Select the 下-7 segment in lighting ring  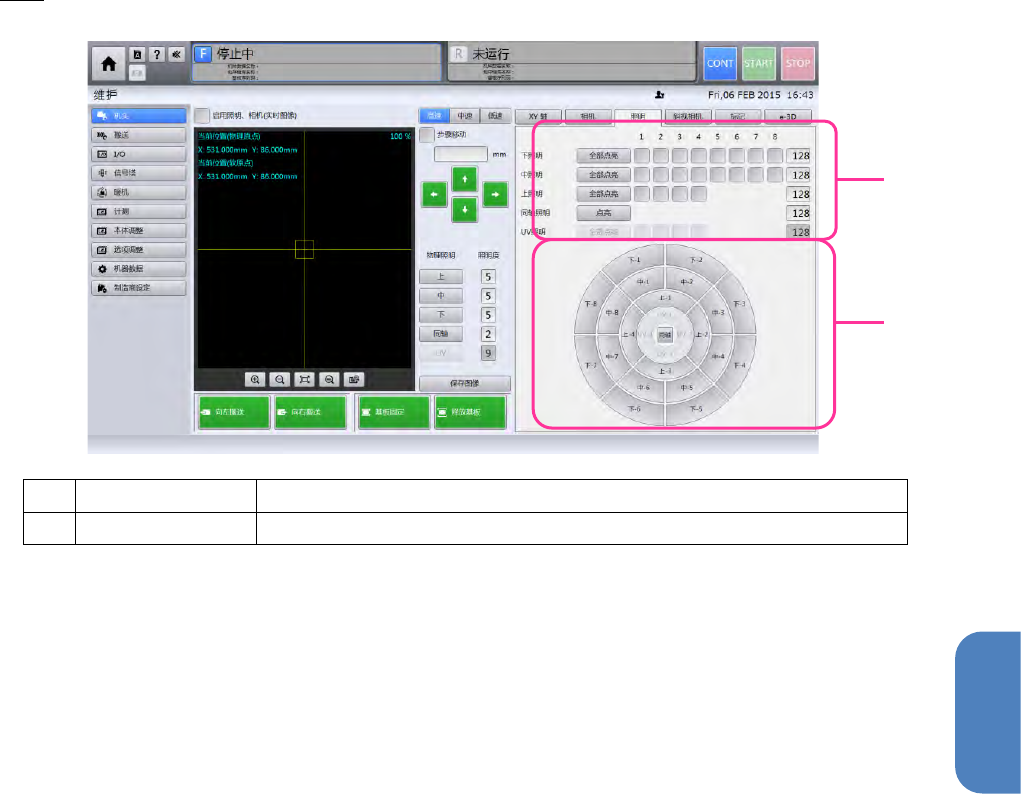pos(590,365)
